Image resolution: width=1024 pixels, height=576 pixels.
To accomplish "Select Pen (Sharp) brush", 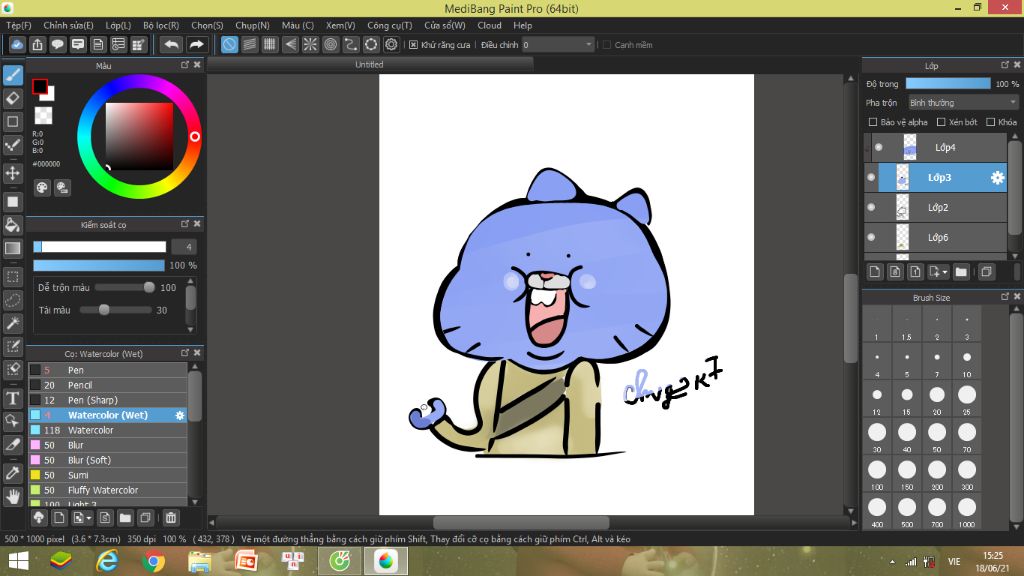I will pyautogui.click(x=108, y=400).
